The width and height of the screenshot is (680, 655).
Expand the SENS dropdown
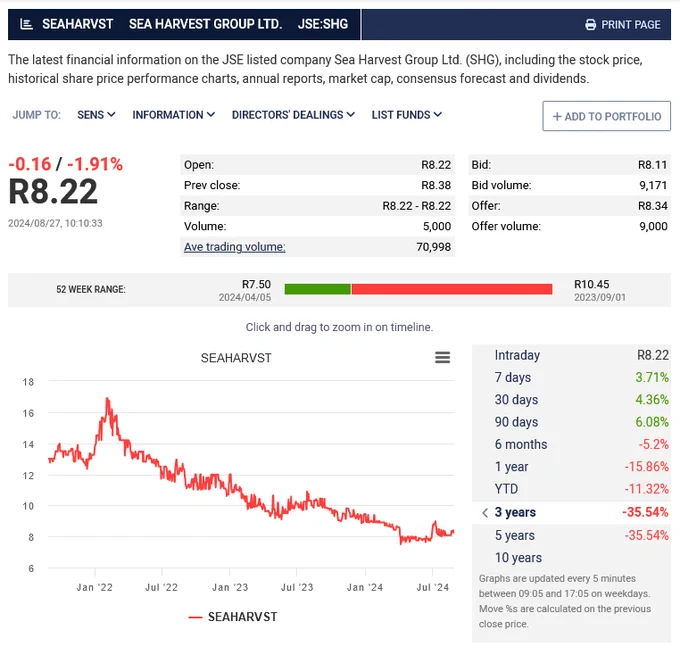tap(96, 115)
